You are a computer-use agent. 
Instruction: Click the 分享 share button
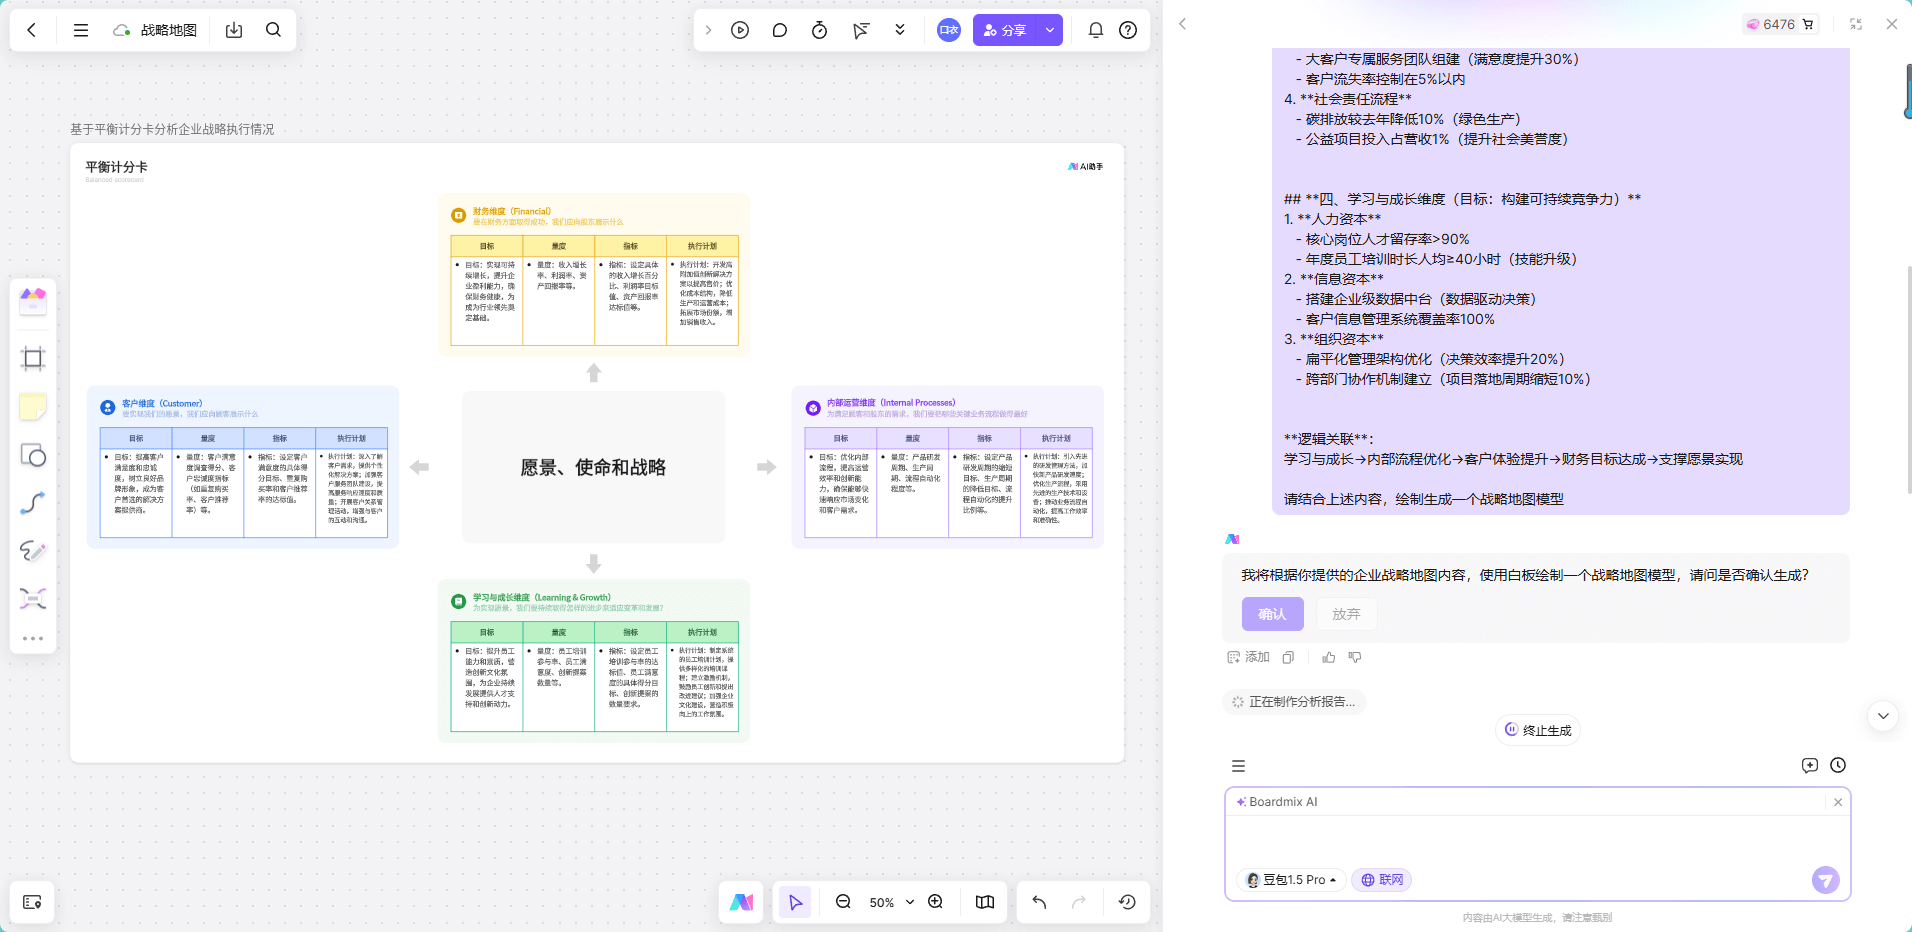click(x=1006, y=30)
